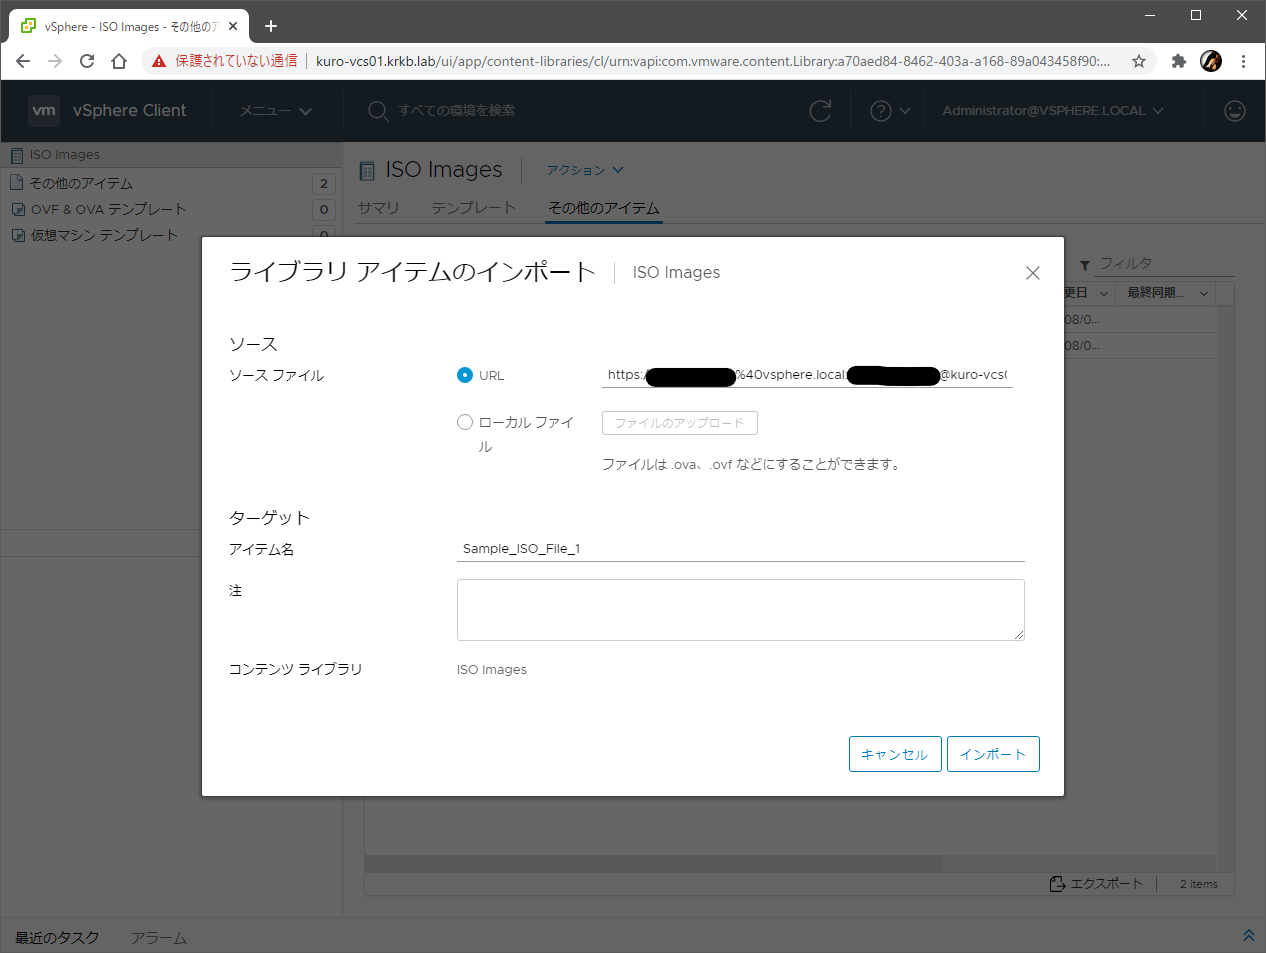Select the ローカル ファイル radio button
1266x953 pixels.
click(x=465, y=422)
